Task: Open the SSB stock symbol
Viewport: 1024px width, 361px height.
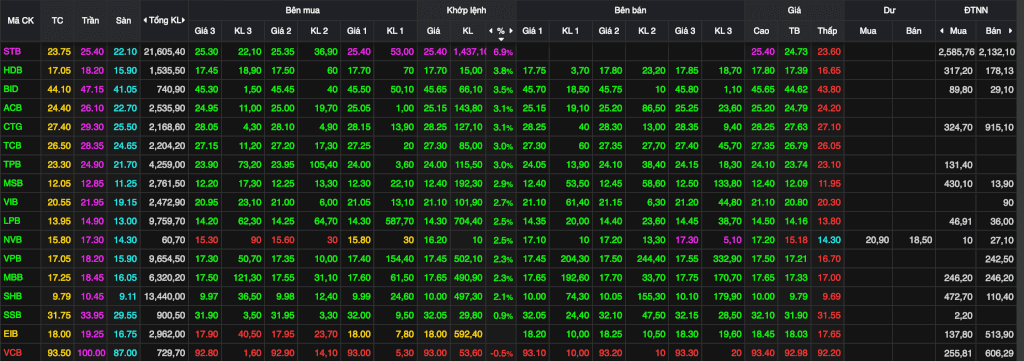Action: (12, 316)
